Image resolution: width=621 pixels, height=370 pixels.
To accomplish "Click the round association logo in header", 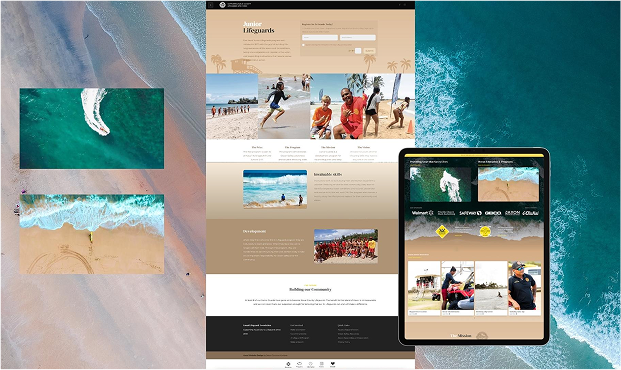I will [x=223, y=5].
